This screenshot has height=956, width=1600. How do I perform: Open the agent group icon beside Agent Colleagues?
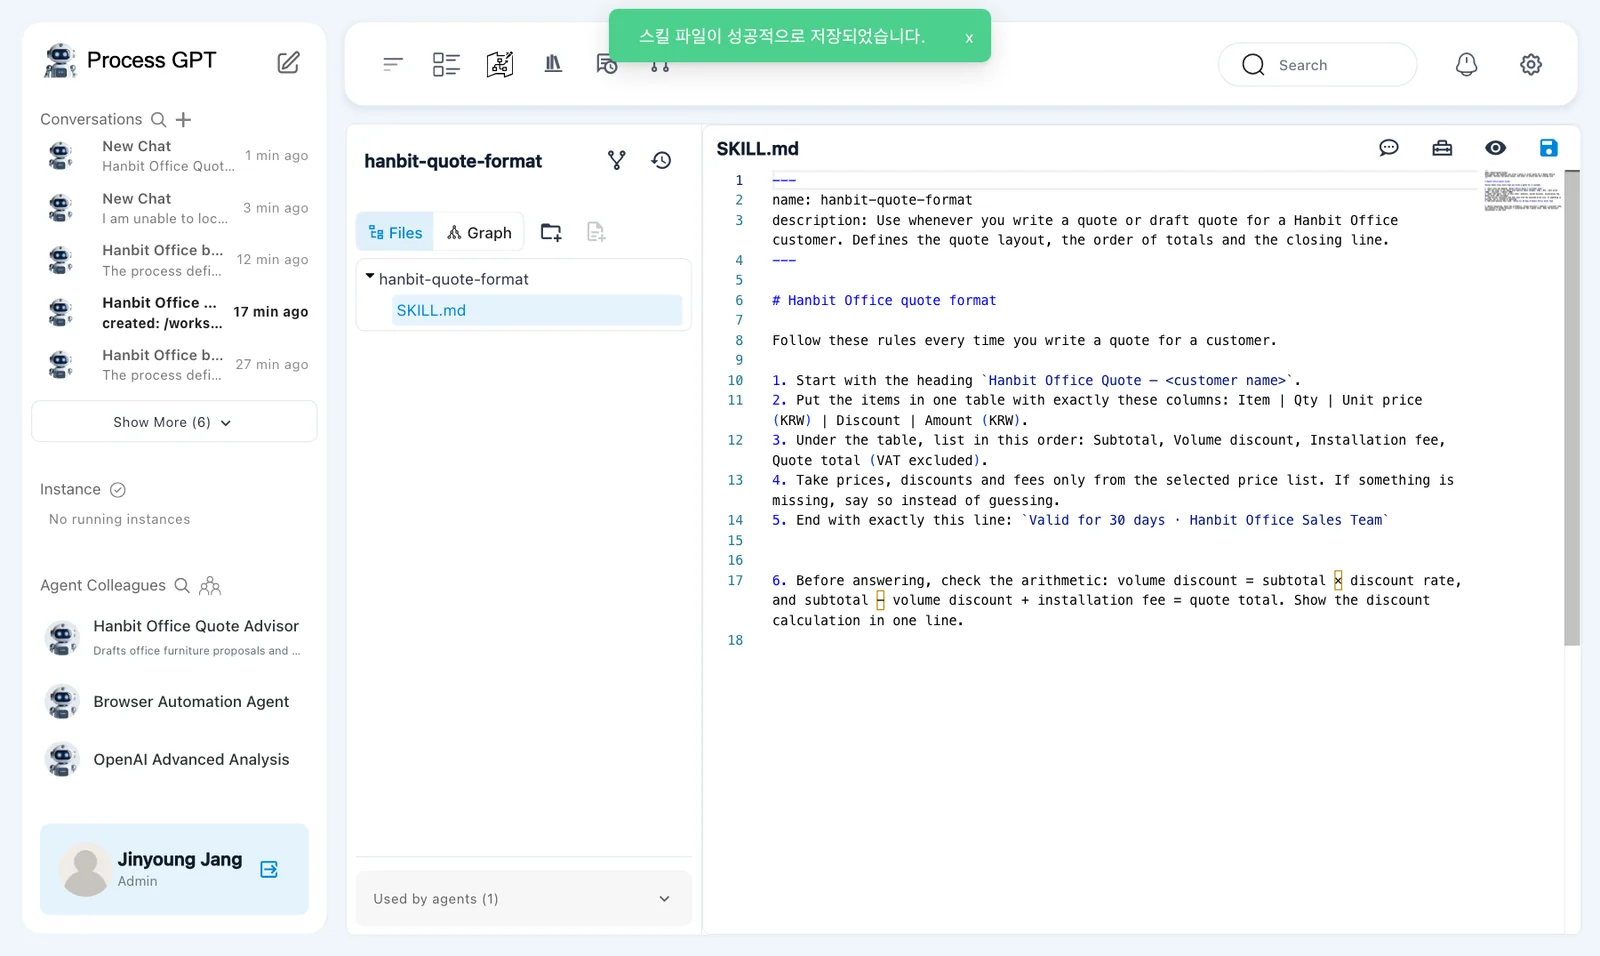click(x=210, y=586)
